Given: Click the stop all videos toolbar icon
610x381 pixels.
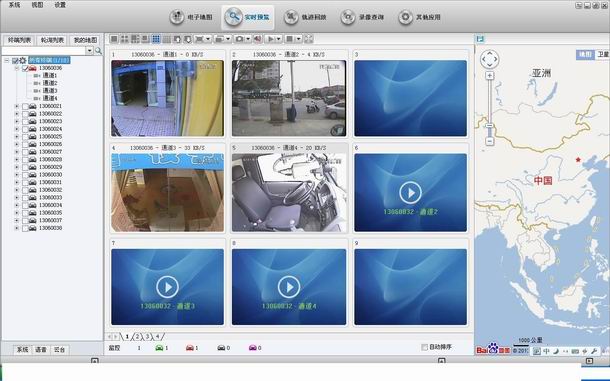Looking at the screenshot, I should (289, 39).
